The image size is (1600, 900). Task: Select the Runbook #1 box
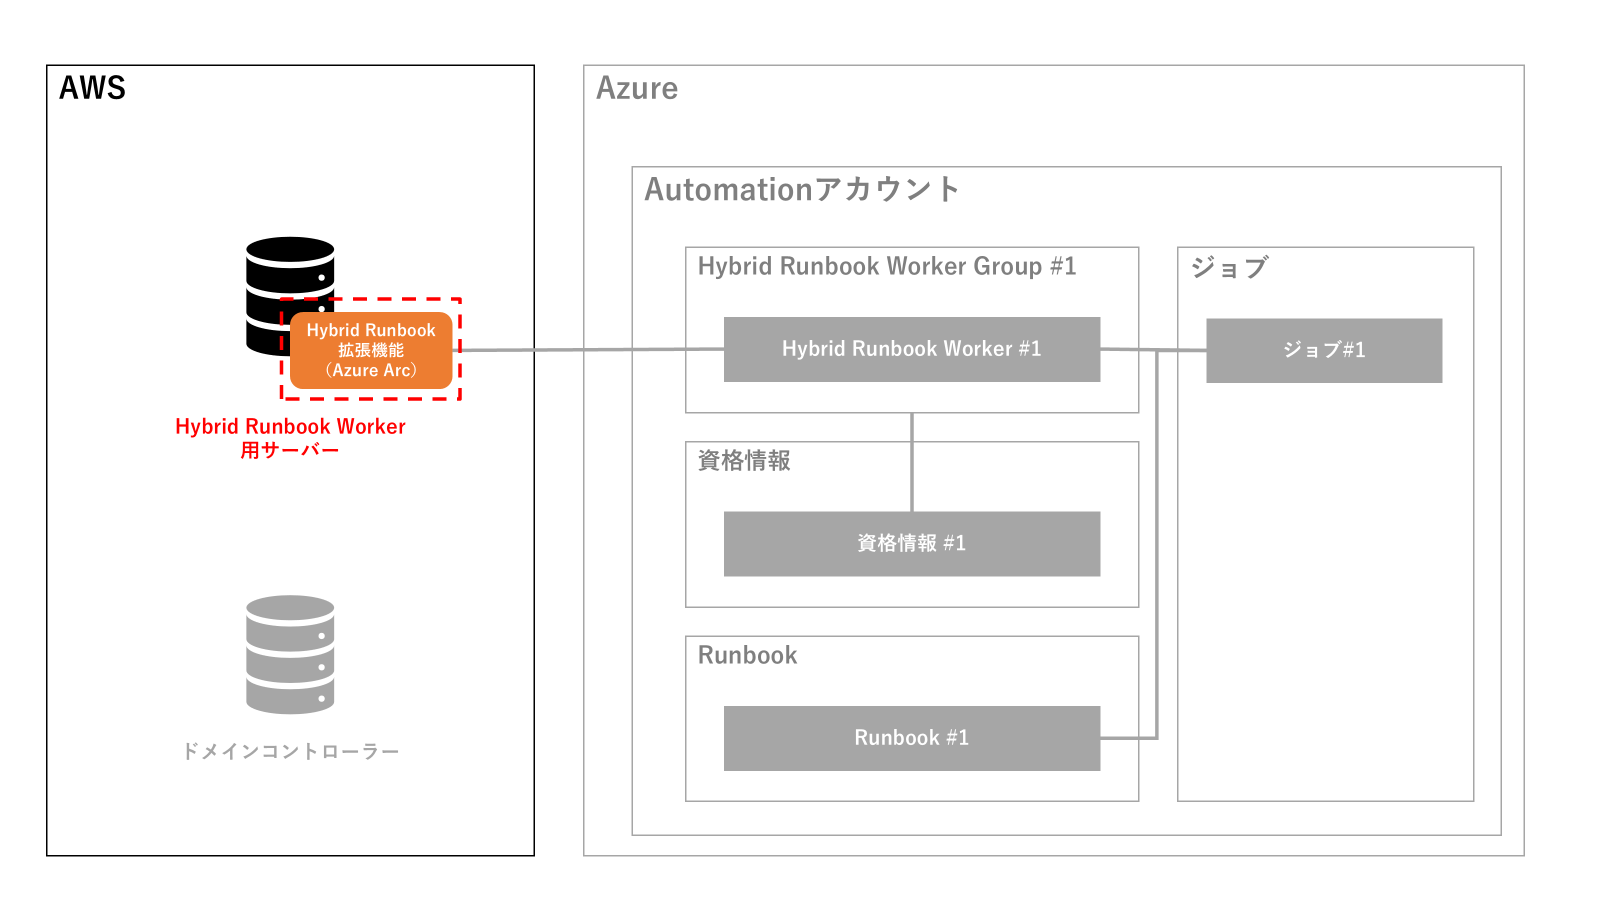pyautogui.click(x=912, y=738)
